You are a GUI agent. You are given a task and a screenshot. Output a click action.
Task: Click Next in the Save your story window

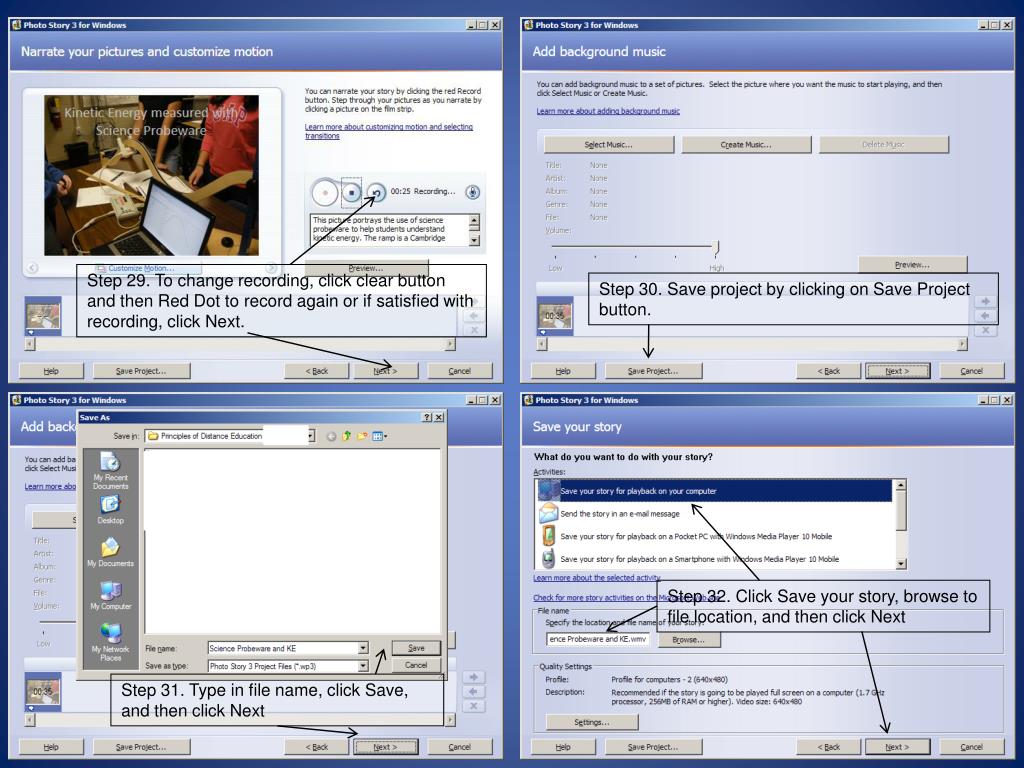[897, 747]
